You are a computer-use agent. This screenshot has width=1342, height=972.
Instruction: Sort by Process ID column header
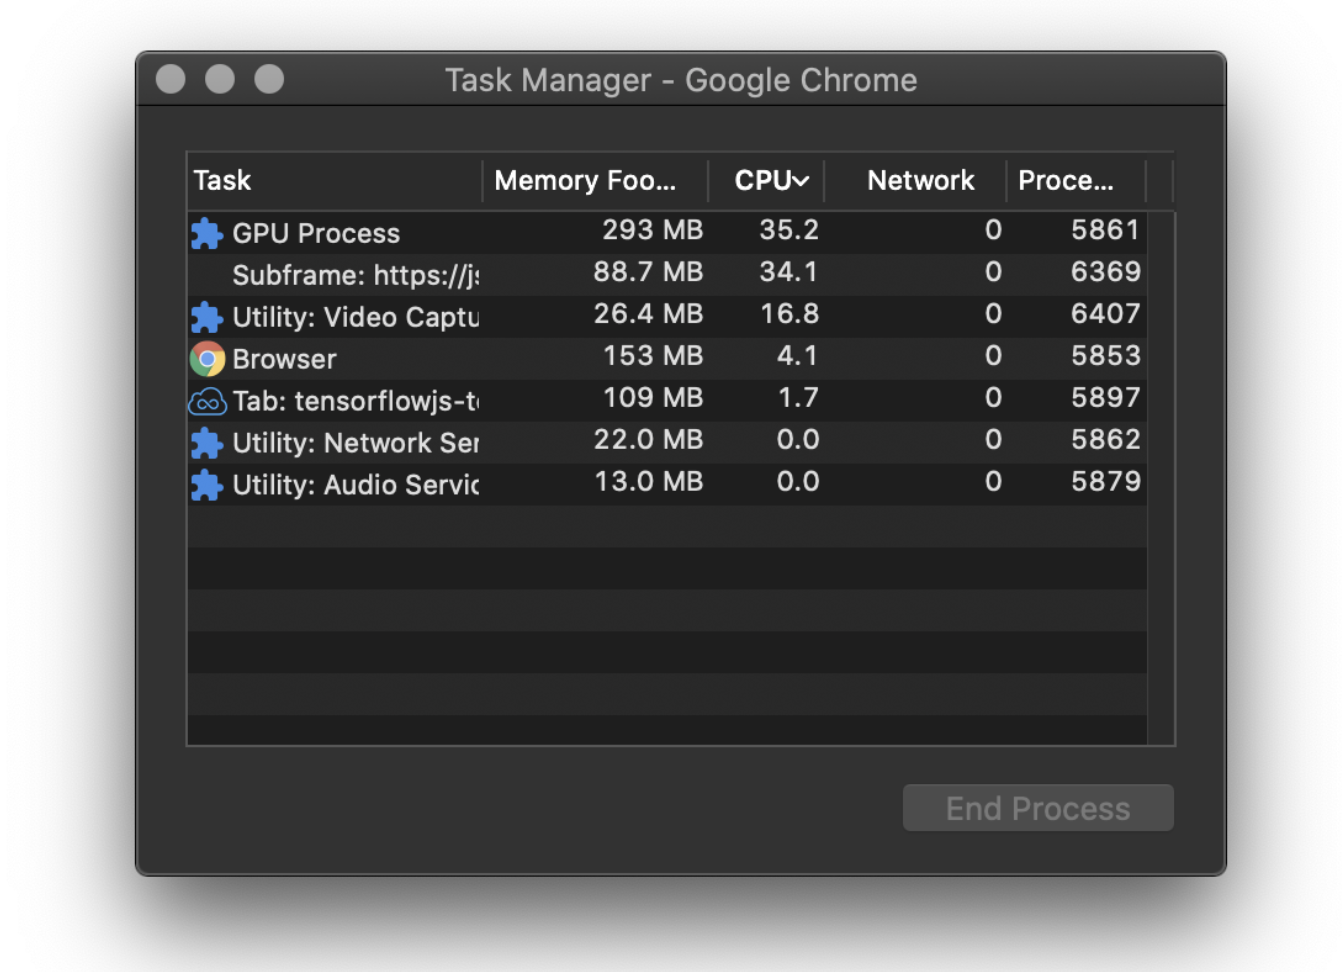pos(1065,181)
